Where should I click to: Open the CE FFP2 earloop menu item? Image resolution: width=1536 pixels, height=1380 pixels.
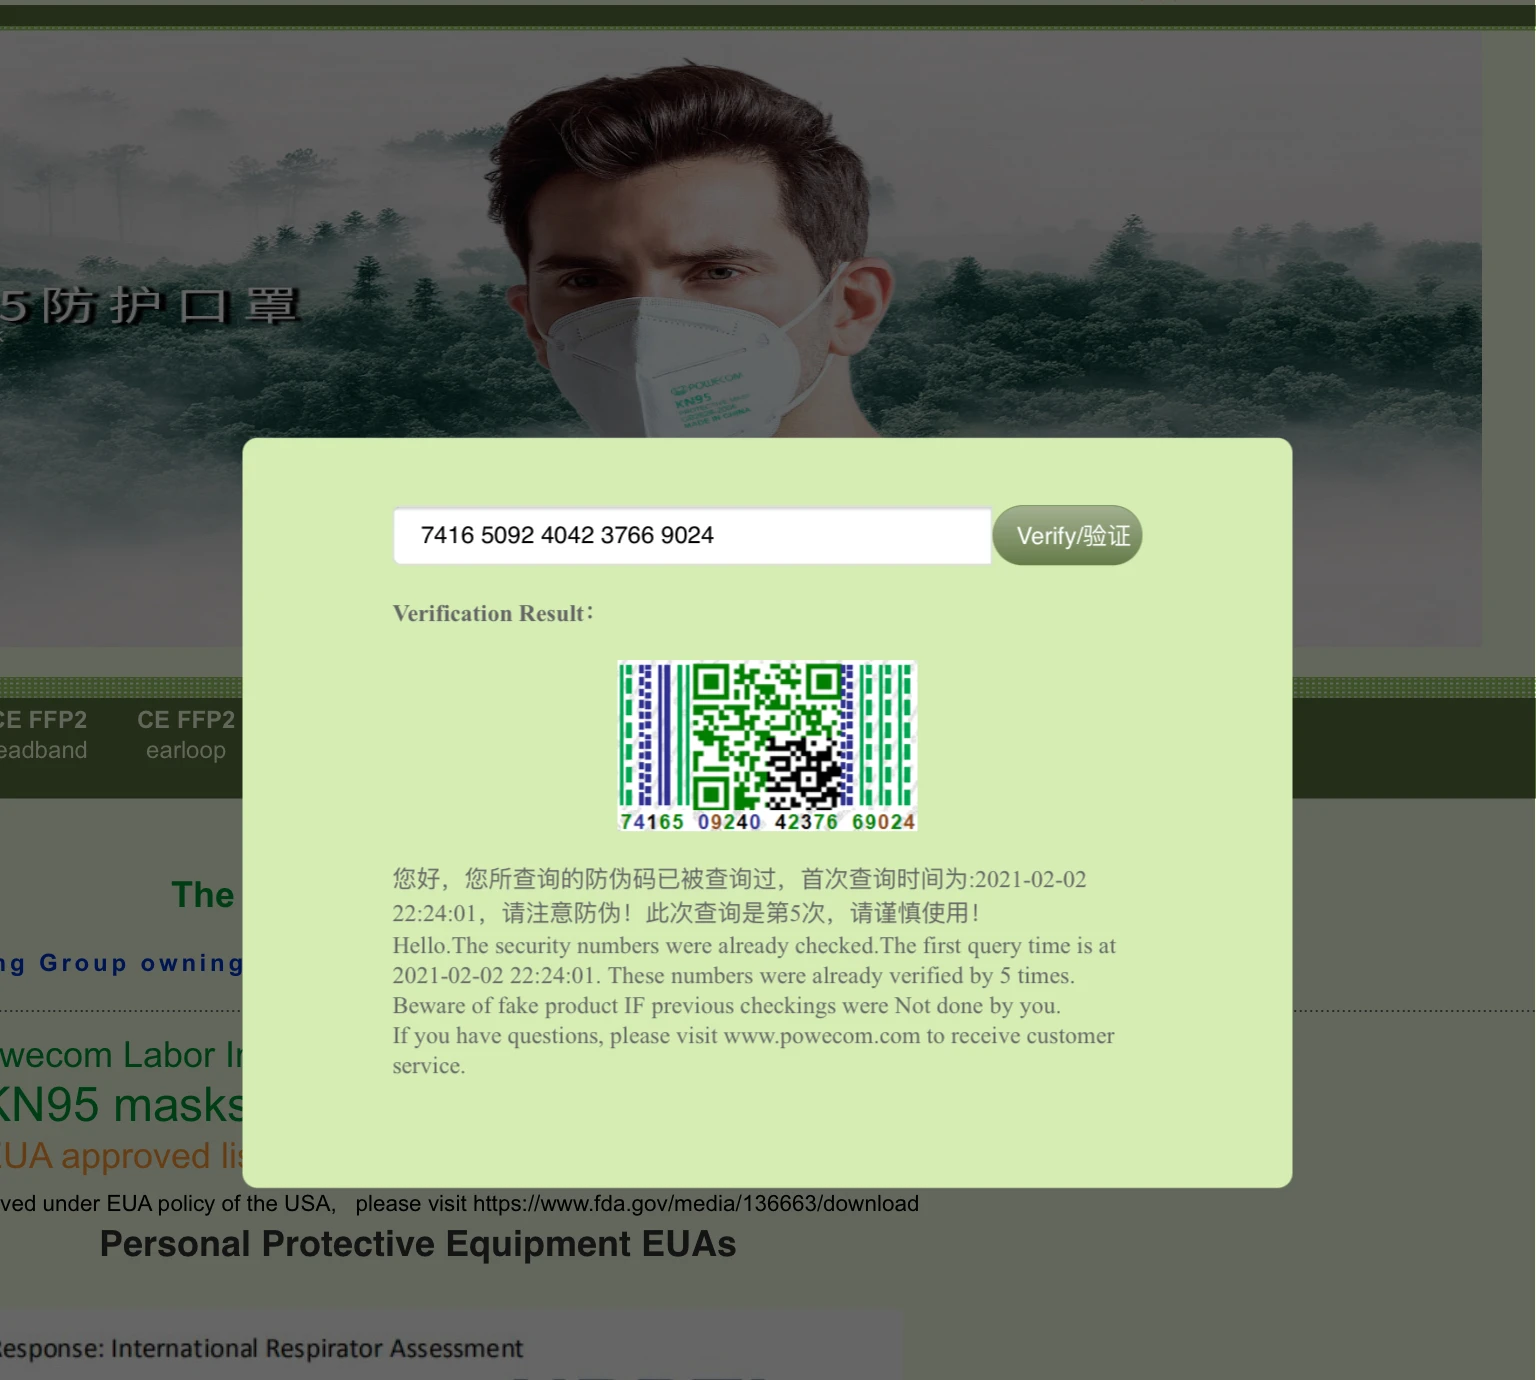point(186,735)
